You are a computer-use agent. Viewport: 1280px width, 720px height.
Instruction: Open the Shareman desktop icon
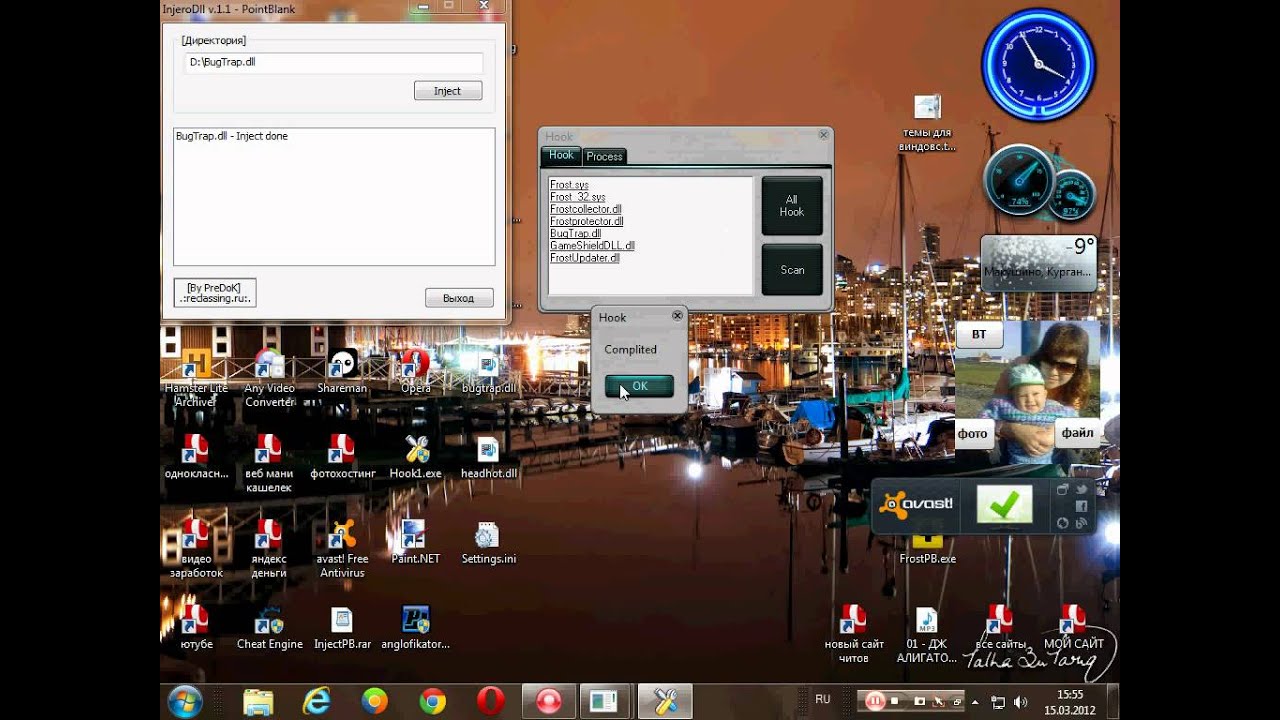coord(342,372)
